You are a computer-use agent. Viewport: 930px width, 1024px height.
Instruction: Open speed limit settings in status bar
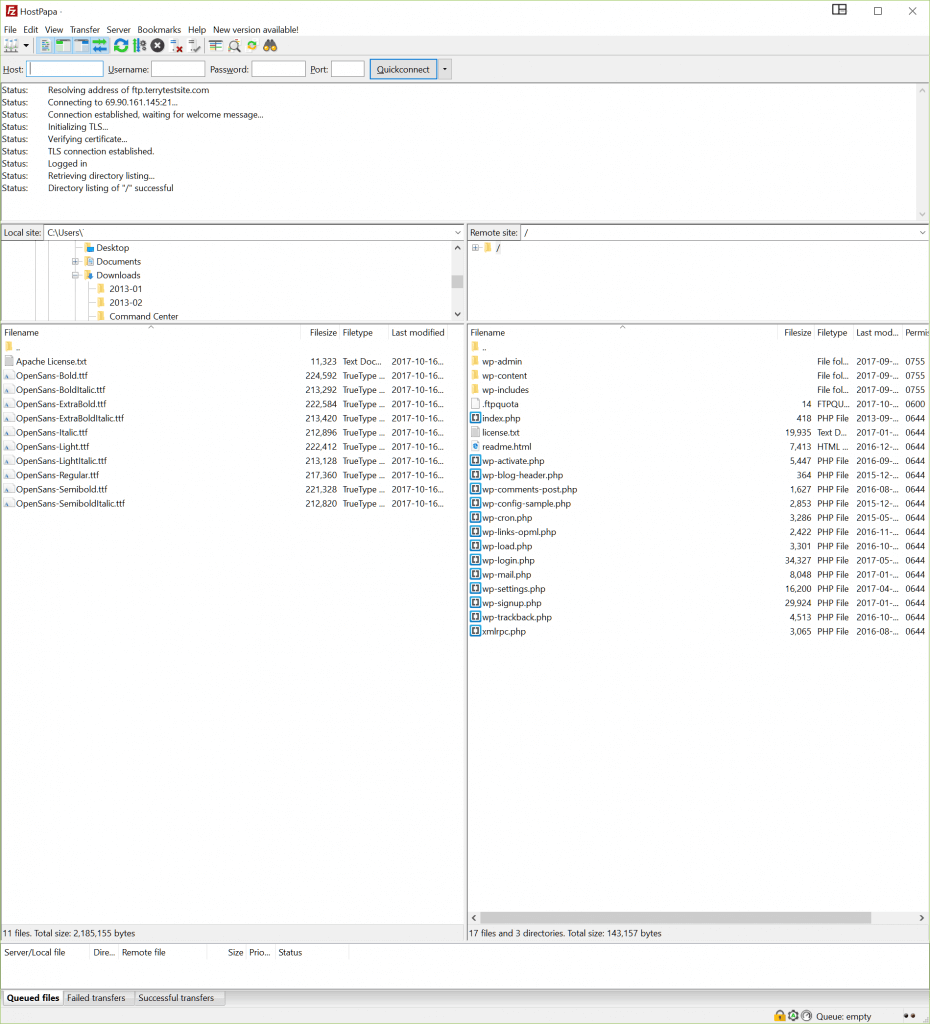[x=806, y=1015]
